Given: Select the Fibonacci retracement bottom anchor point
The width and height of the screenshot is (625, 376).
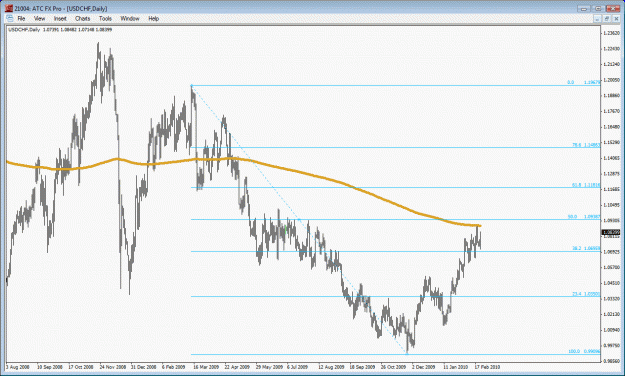Looking at the screenshot, I should point(407,353).
